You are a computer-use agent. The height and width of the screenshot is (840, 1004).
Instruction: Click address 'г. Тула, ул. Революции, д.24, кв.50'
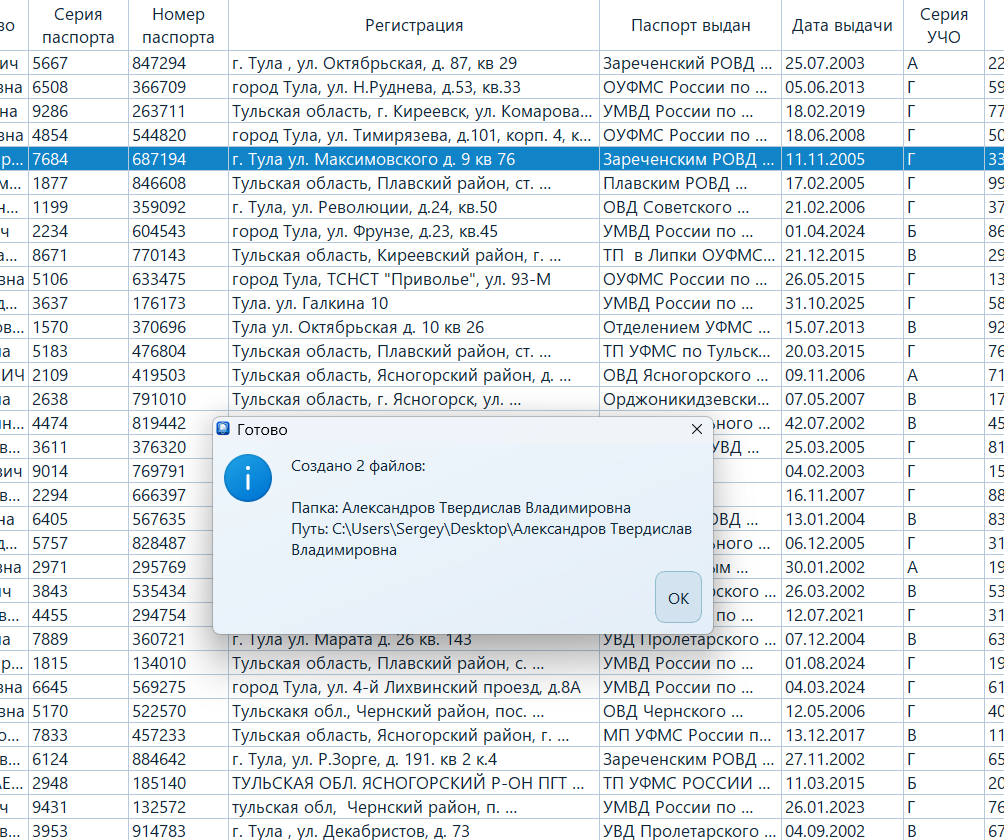[x=414, y=207]
